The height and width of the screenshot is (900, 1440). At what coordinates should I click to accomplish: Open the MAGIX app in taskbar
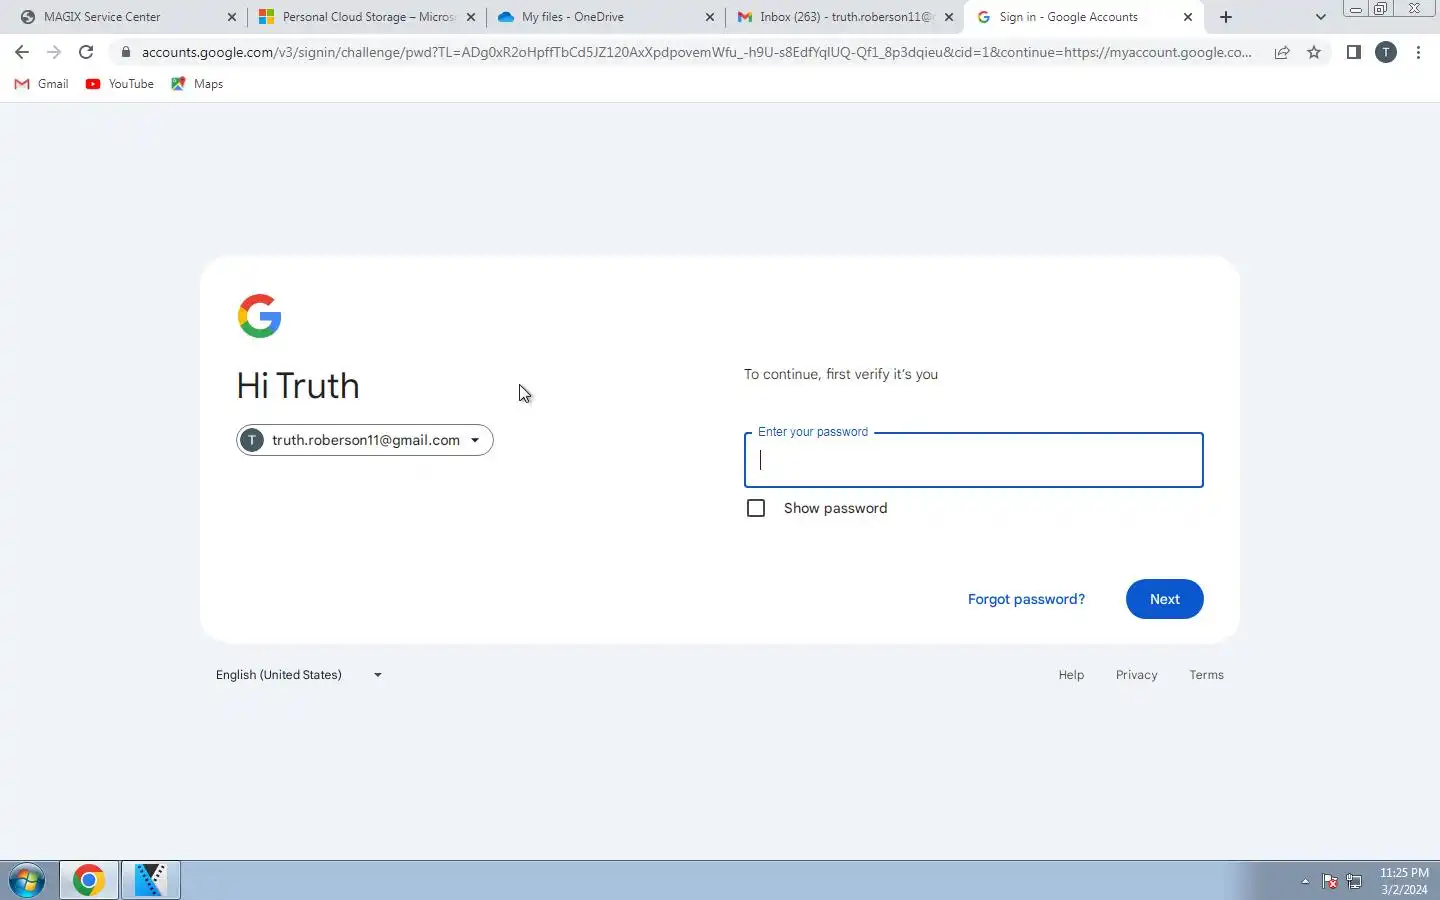click(x=150, y=881)
